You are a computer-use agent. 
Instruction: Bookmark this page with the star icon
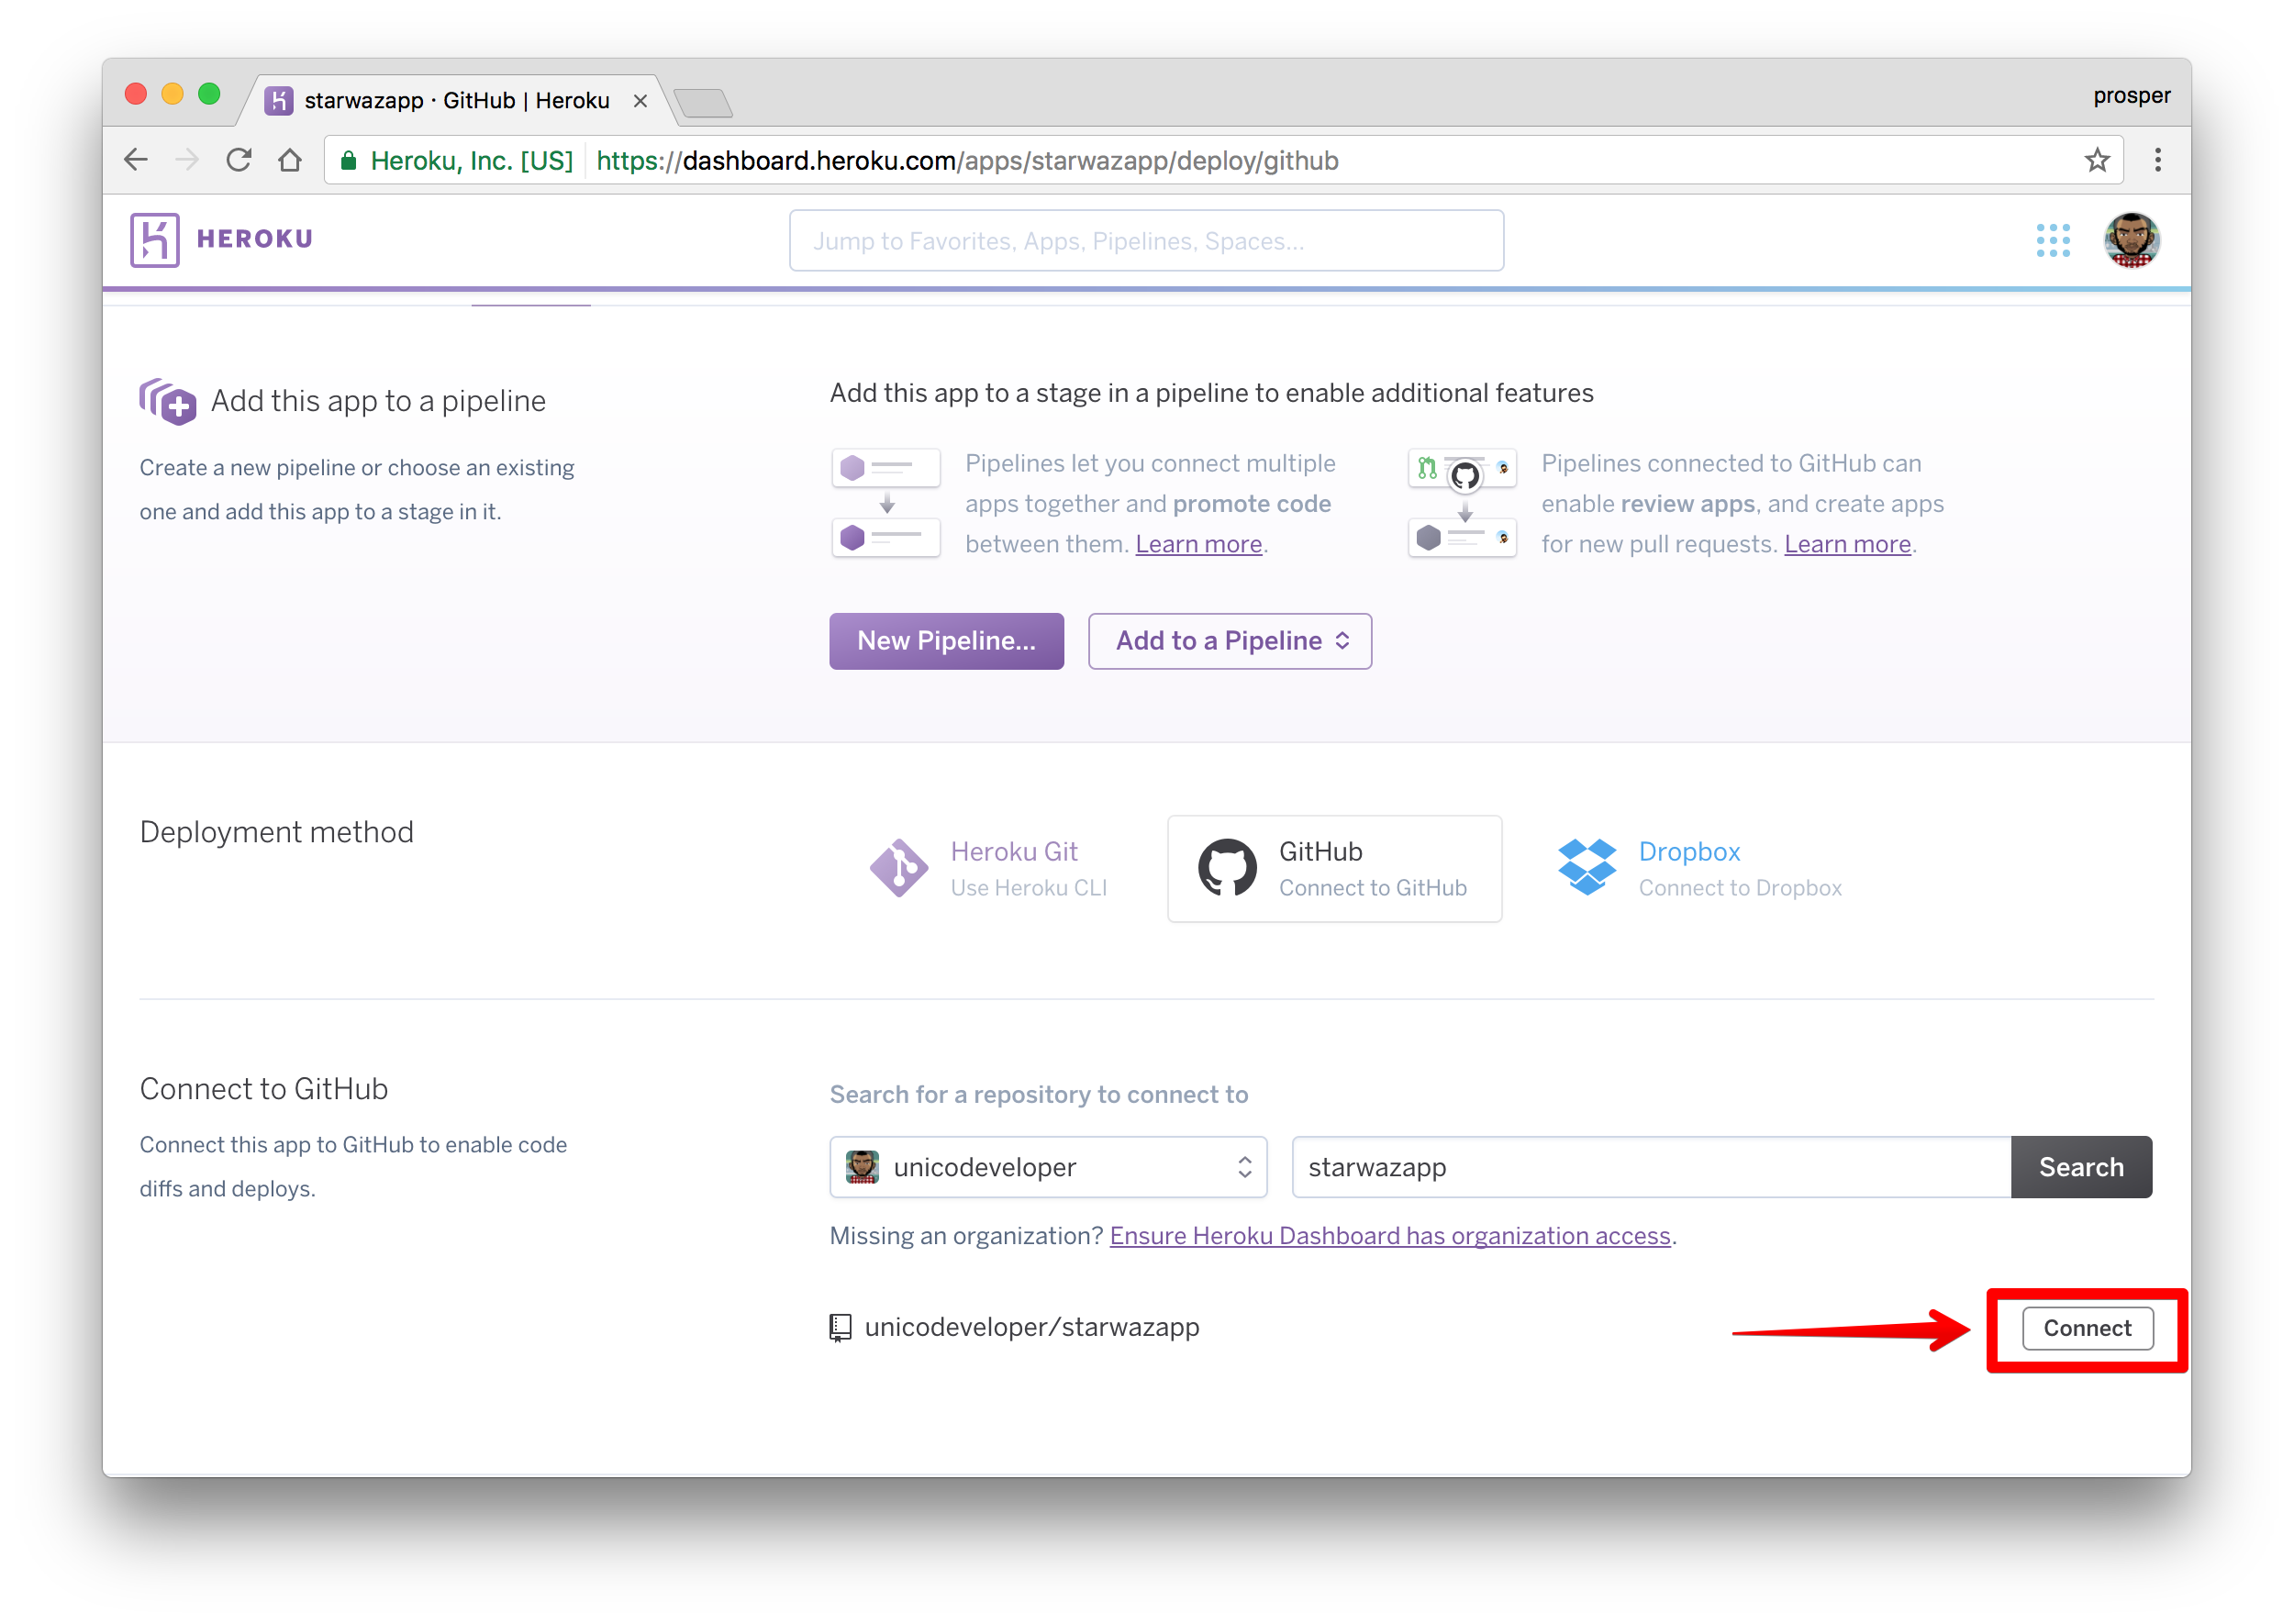pyautogui.click(x=2097, y=160)
